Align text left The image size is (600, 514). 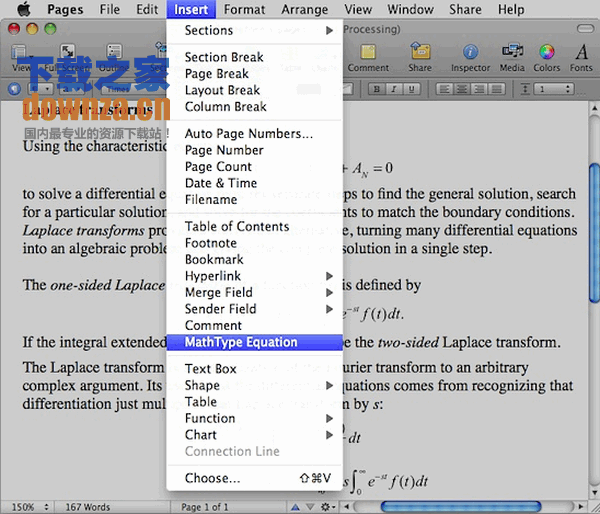tap(444, 89)
